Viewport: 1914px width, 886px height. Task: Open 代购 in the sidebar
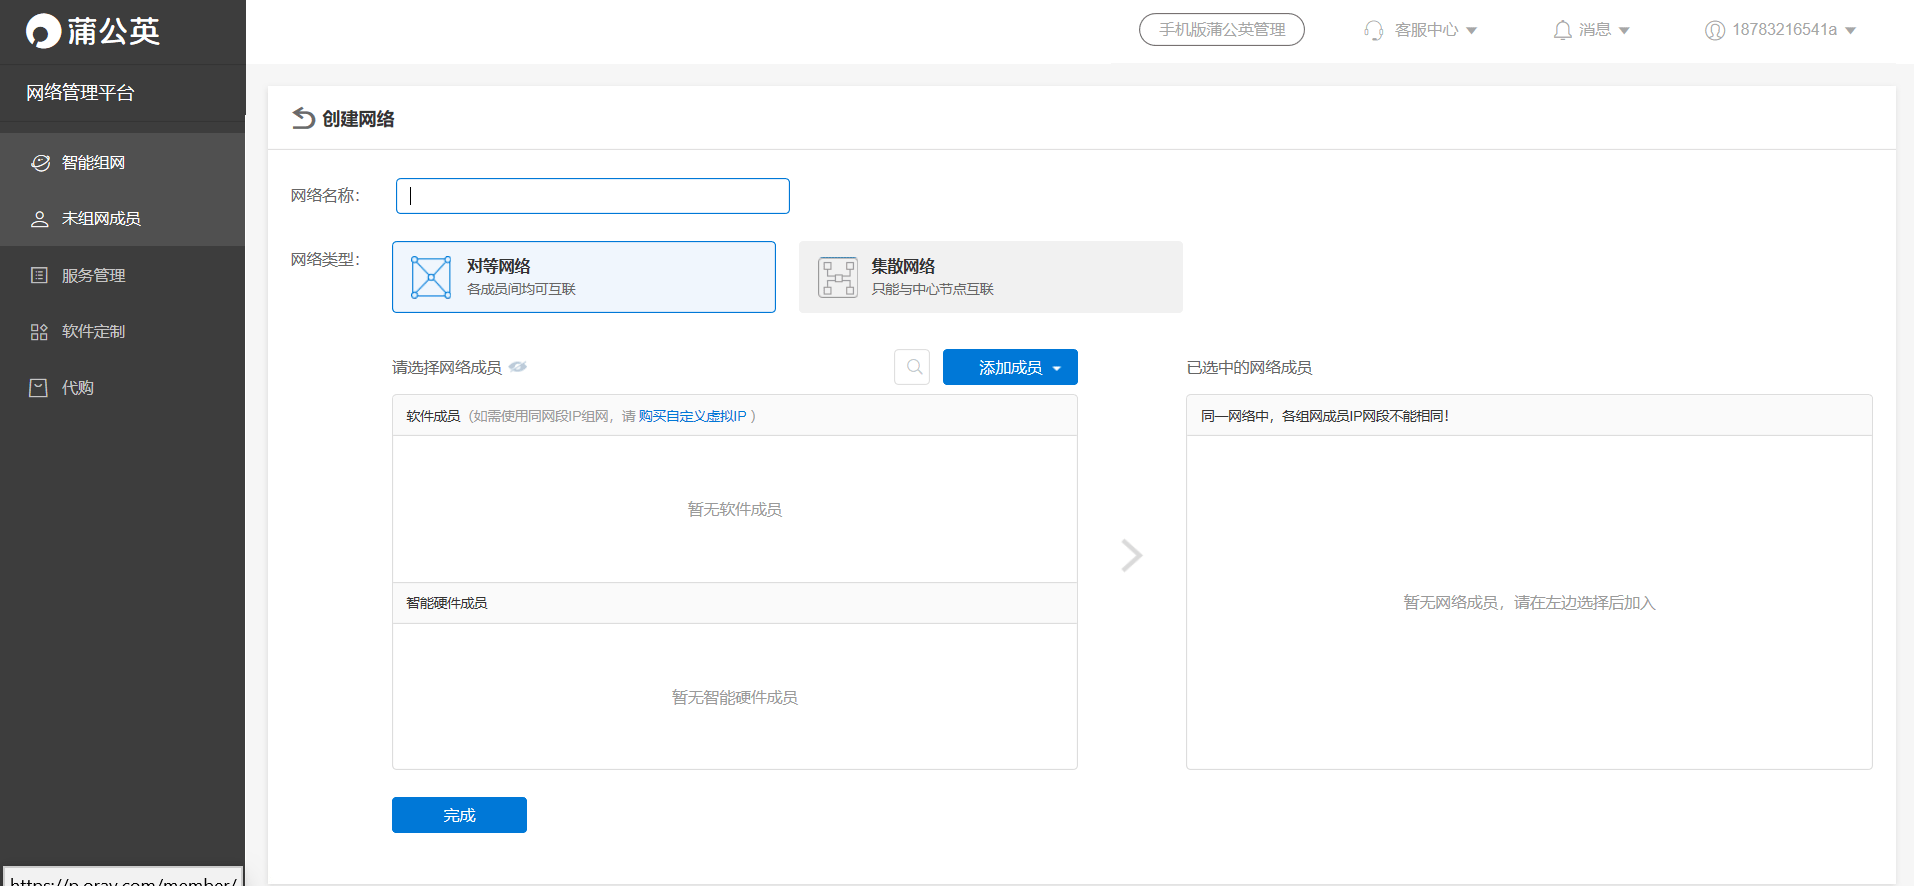(122, 387)
